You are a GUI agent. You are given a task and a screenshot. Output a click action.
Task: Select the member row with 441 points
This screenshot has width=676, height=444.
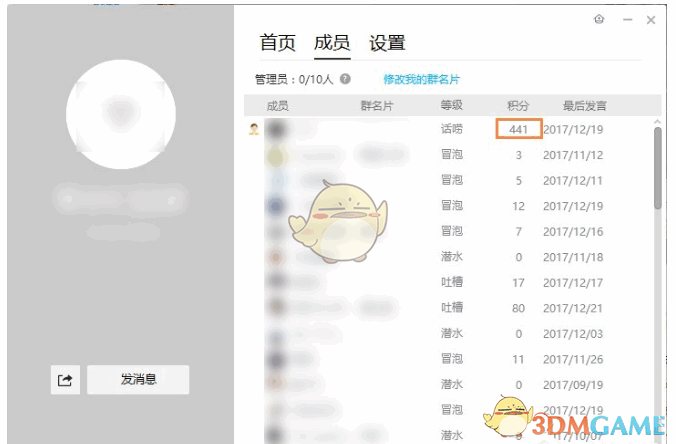448,129
